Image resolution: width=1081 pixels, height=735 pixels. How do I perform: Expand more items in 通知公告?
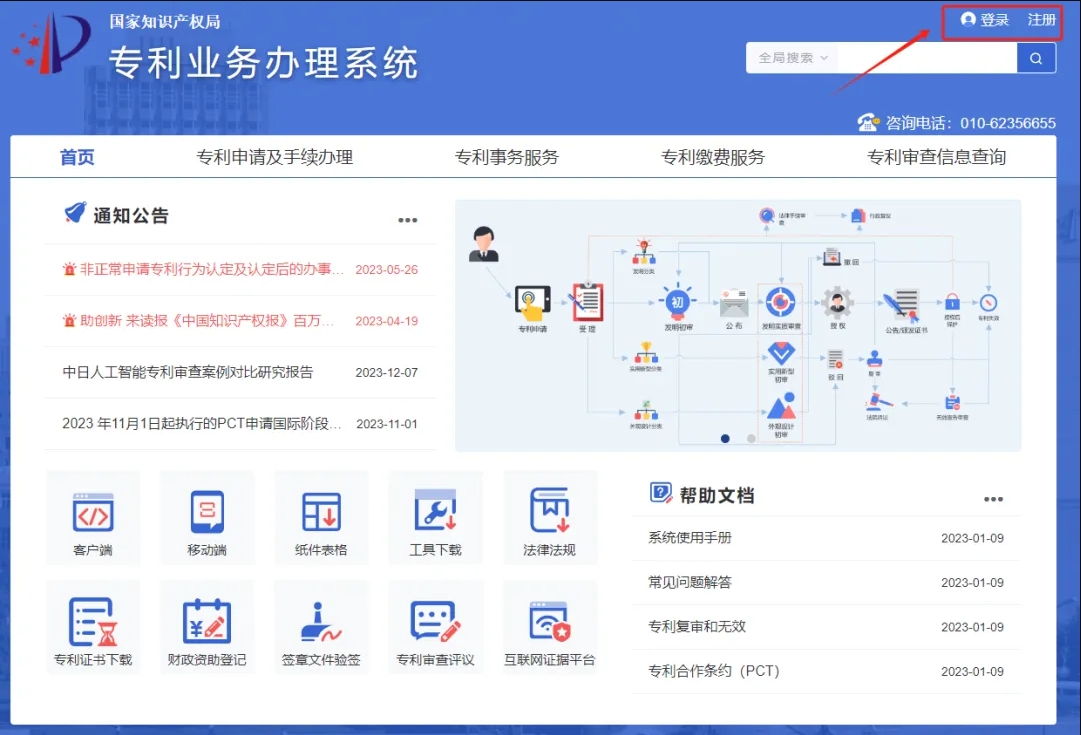(x=407, y=220)
